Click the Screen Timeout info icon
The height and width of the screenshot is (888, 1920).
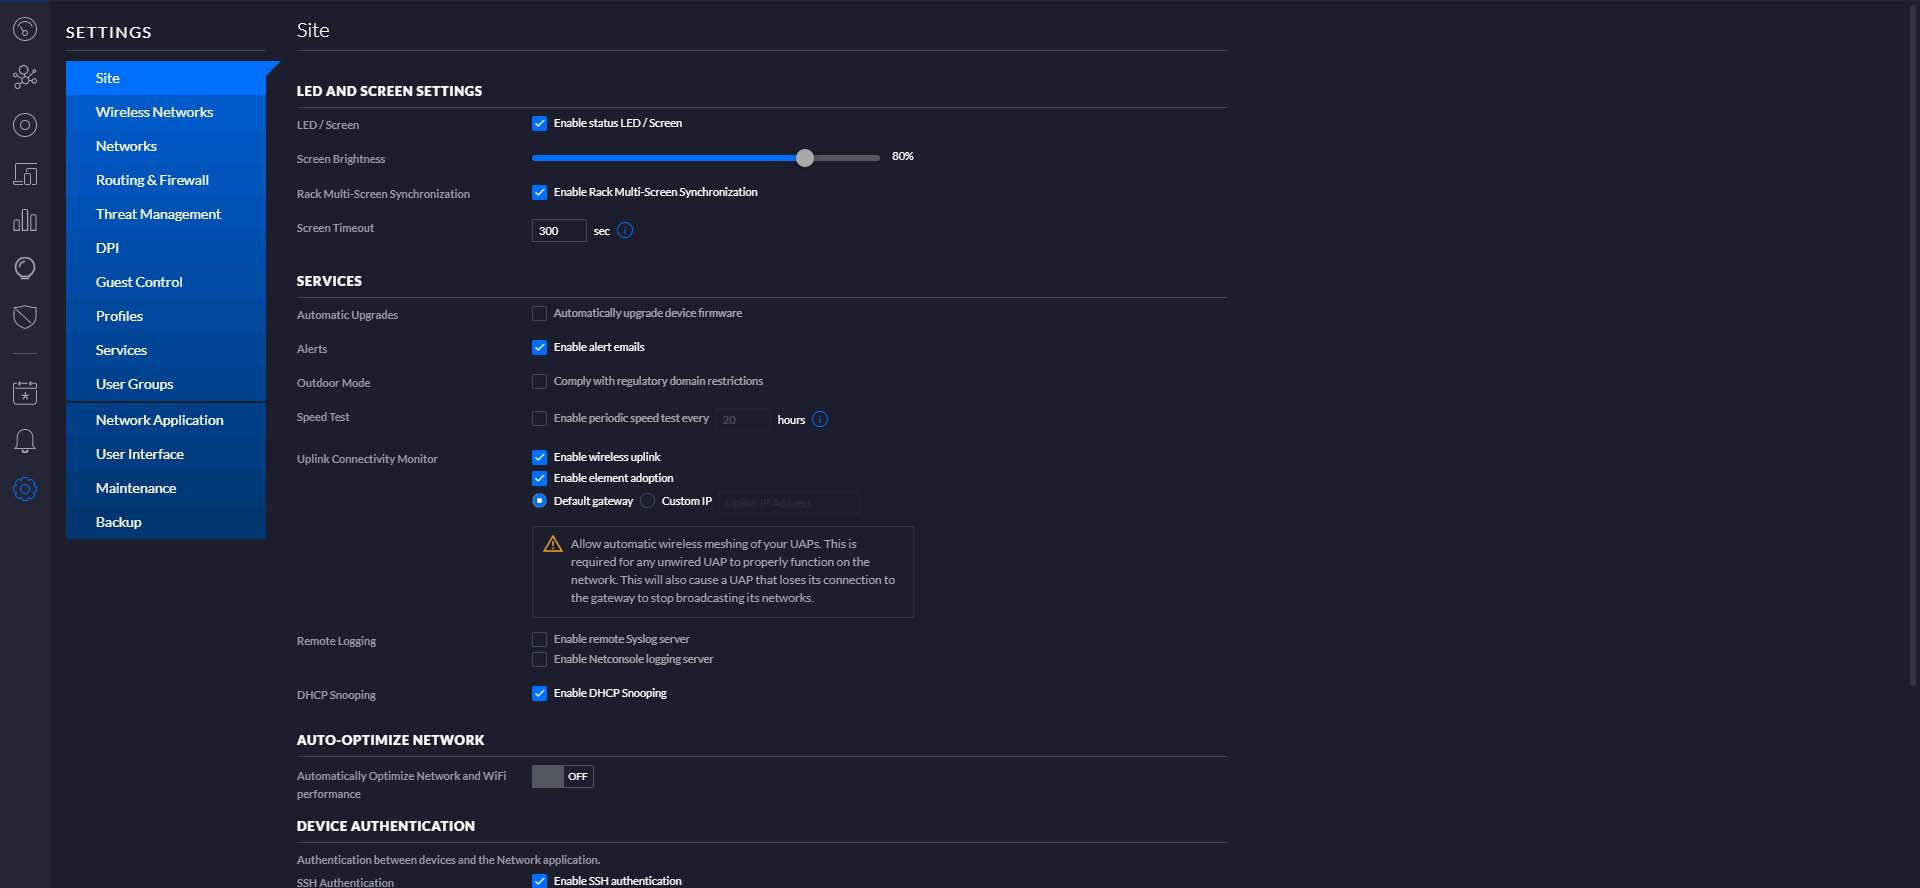click(x=625, y=231)
